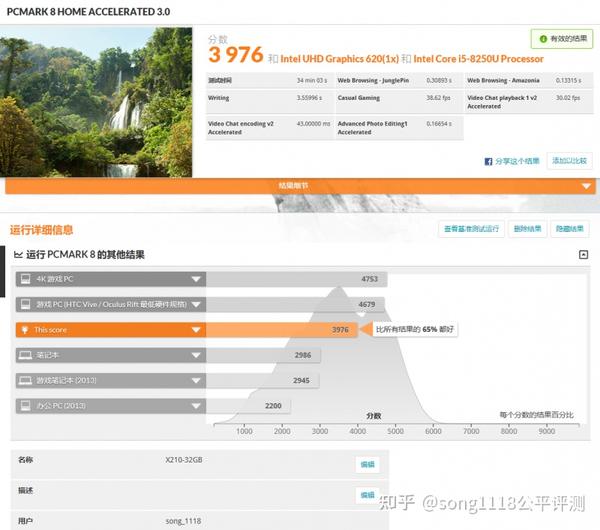Expand the 4K gaming PC dropdown arrow
This screenshot has width=600, height=530.
click(x=196, y=279)
